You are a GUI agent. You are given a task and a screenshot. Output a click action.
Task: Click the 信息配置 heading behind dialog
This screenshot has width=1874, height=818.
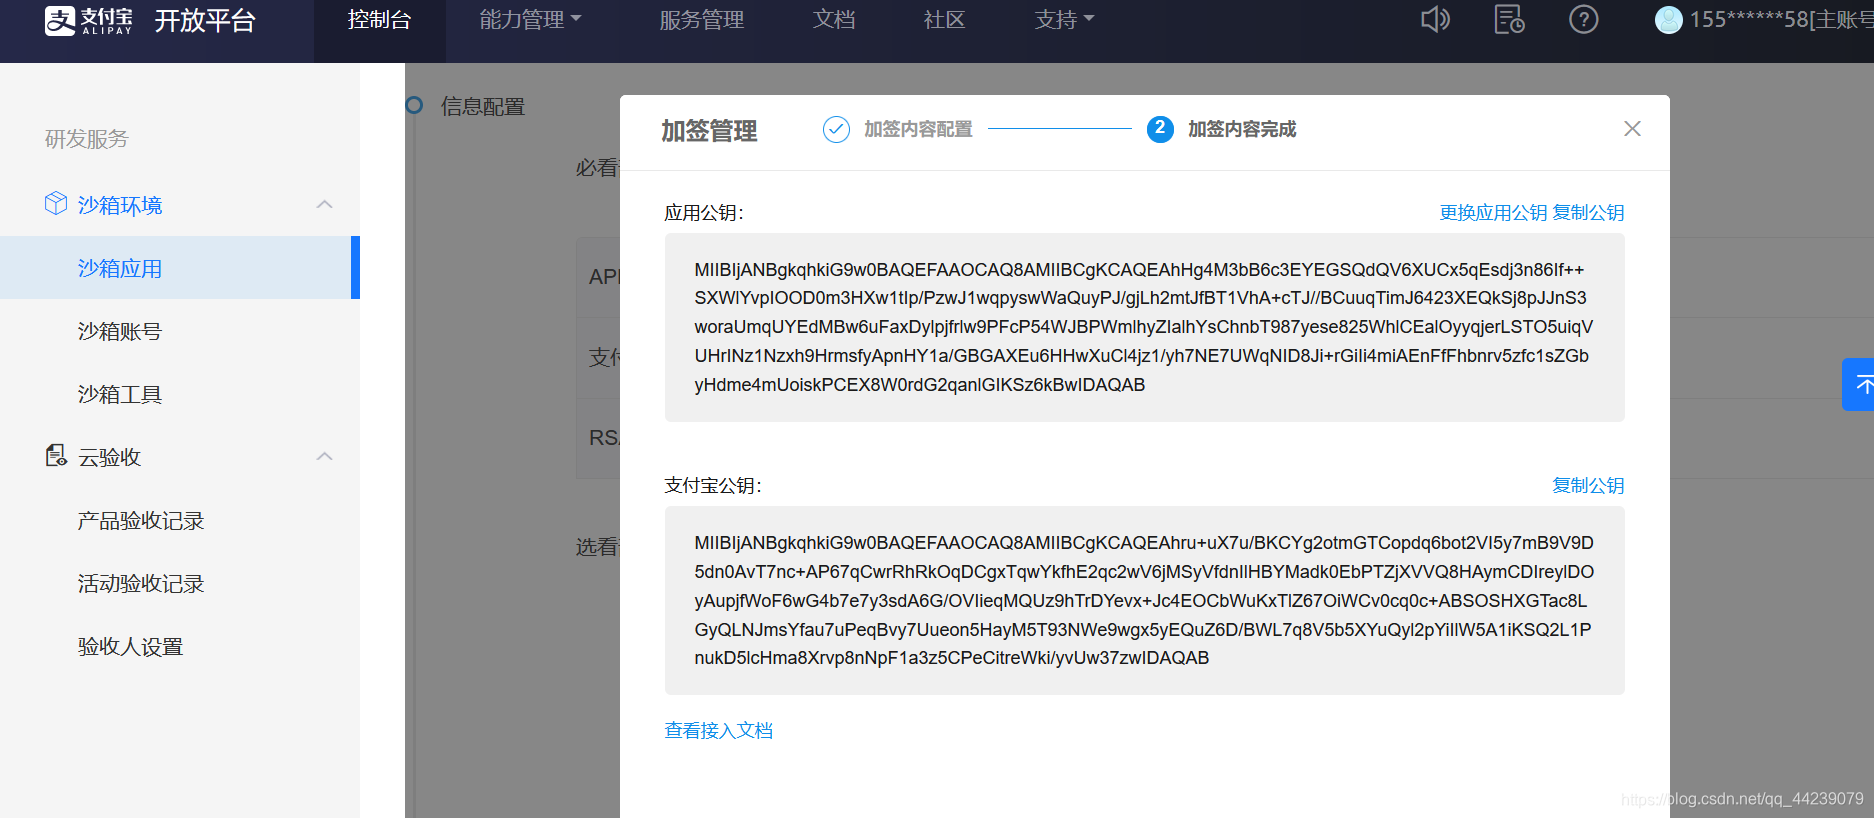click(483, 106)
